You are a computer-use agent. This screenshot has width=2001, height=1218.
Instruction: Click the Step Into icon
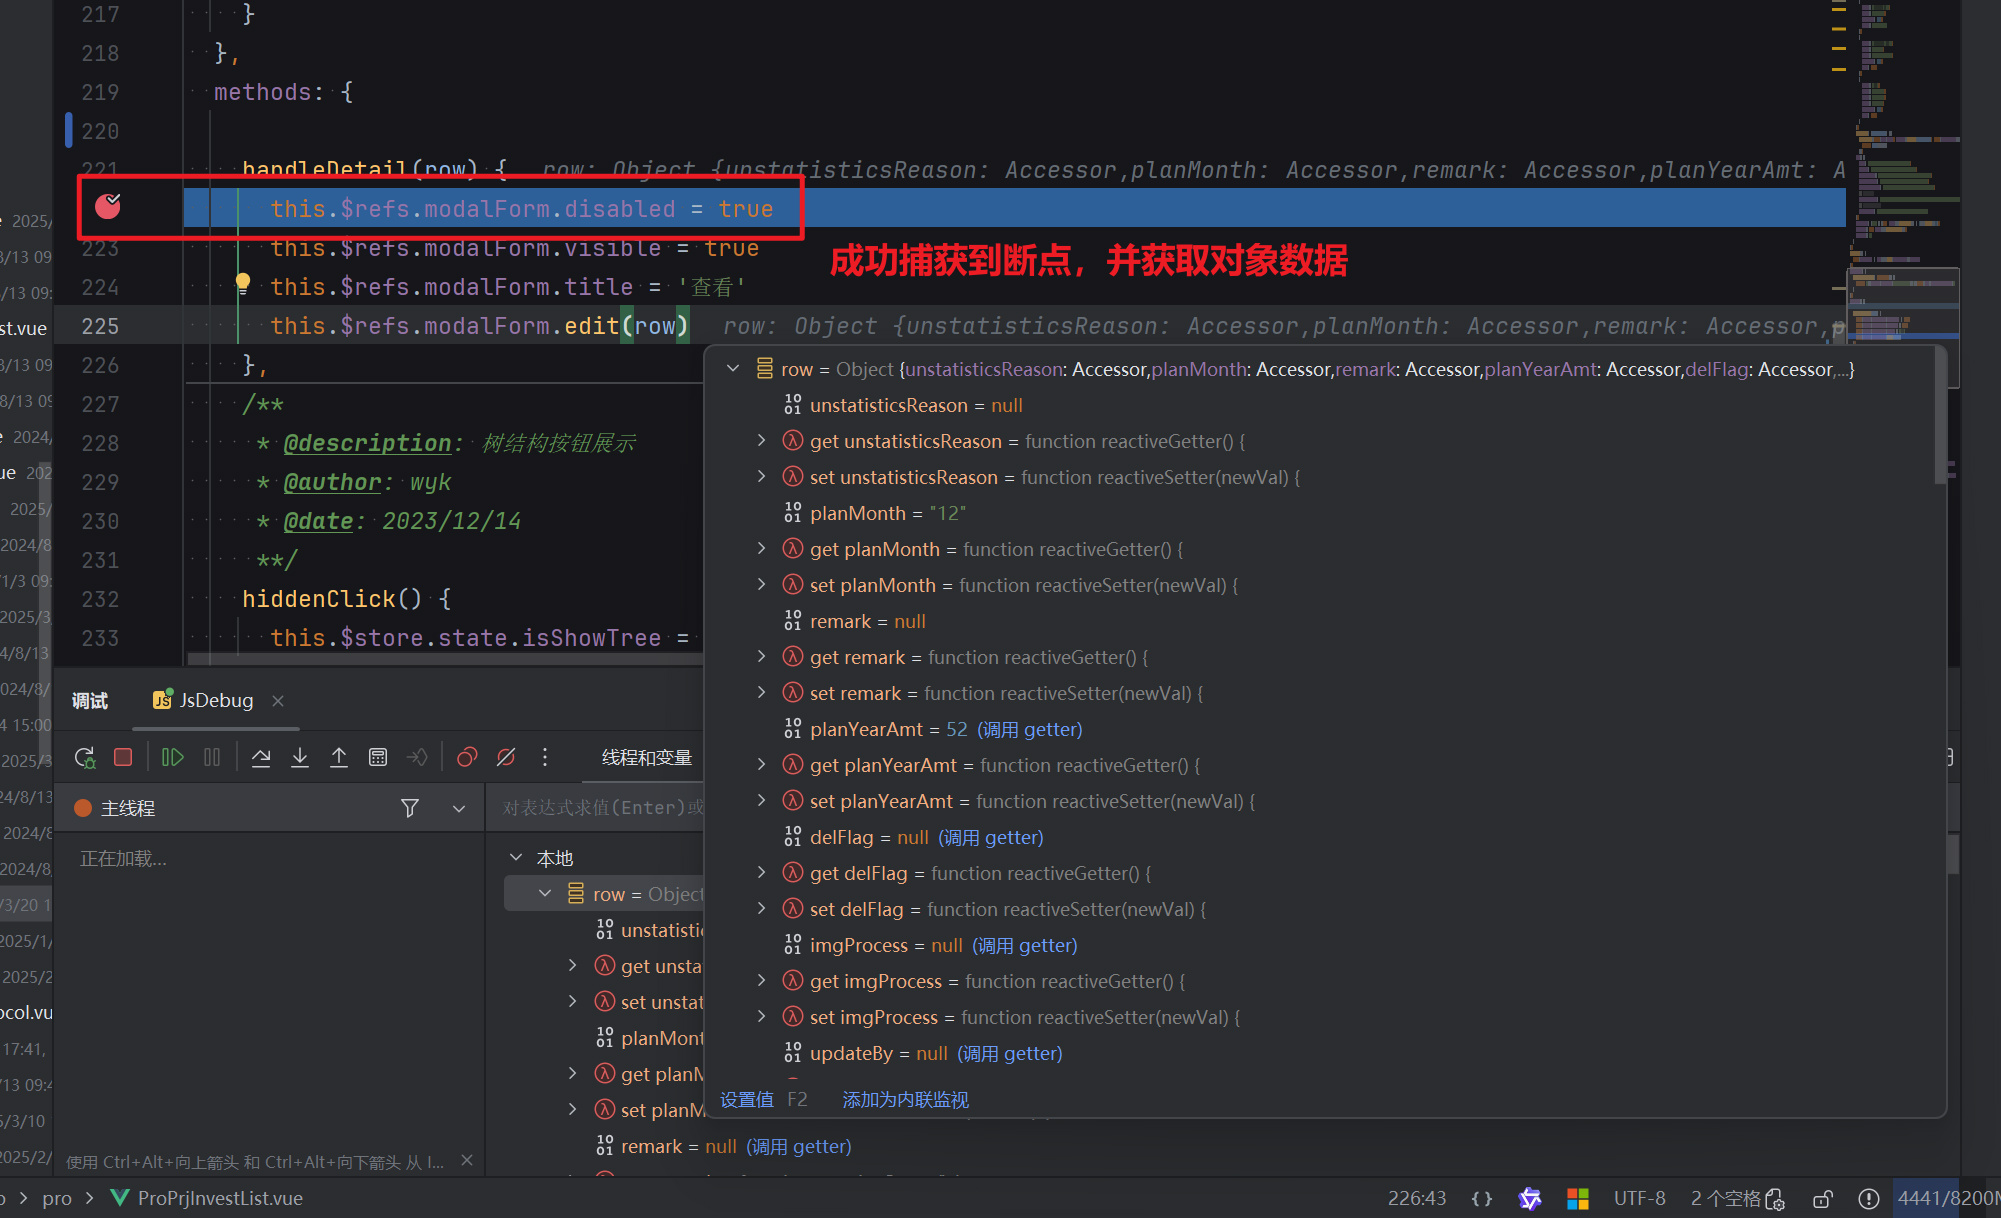point(300,758)
